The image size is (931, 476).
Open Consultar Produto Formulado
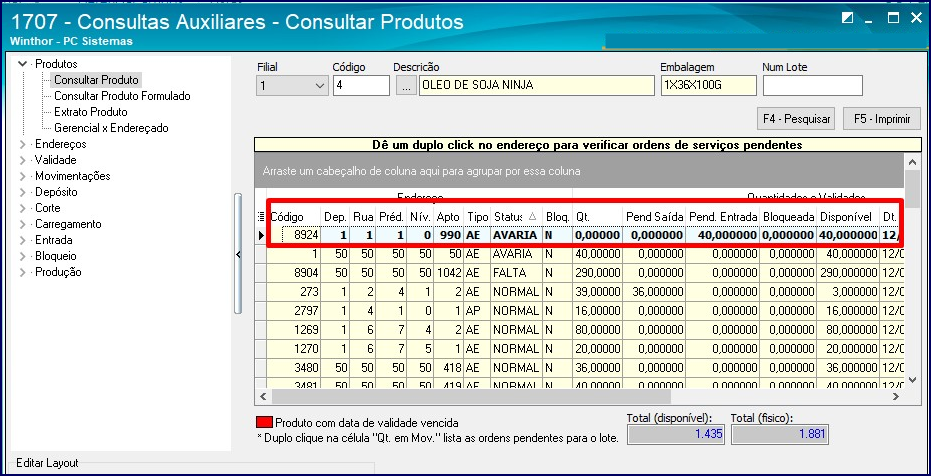(122, 96)
